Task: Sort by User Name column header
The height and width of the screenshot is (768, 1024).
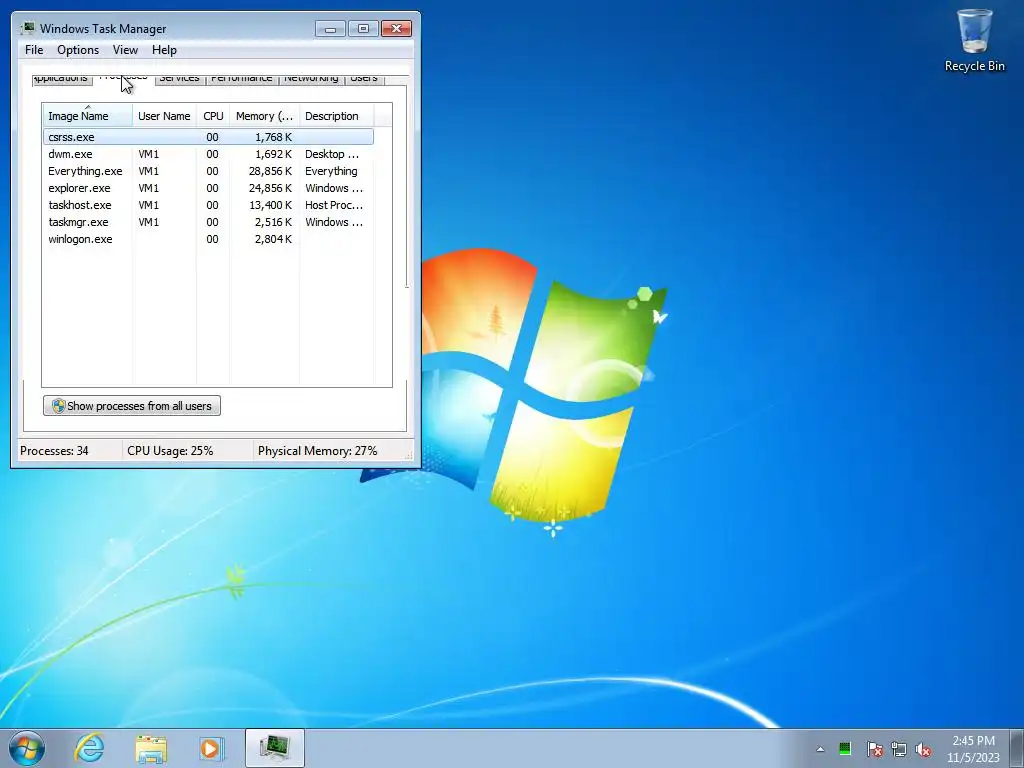Action: [x=164, y=116]
